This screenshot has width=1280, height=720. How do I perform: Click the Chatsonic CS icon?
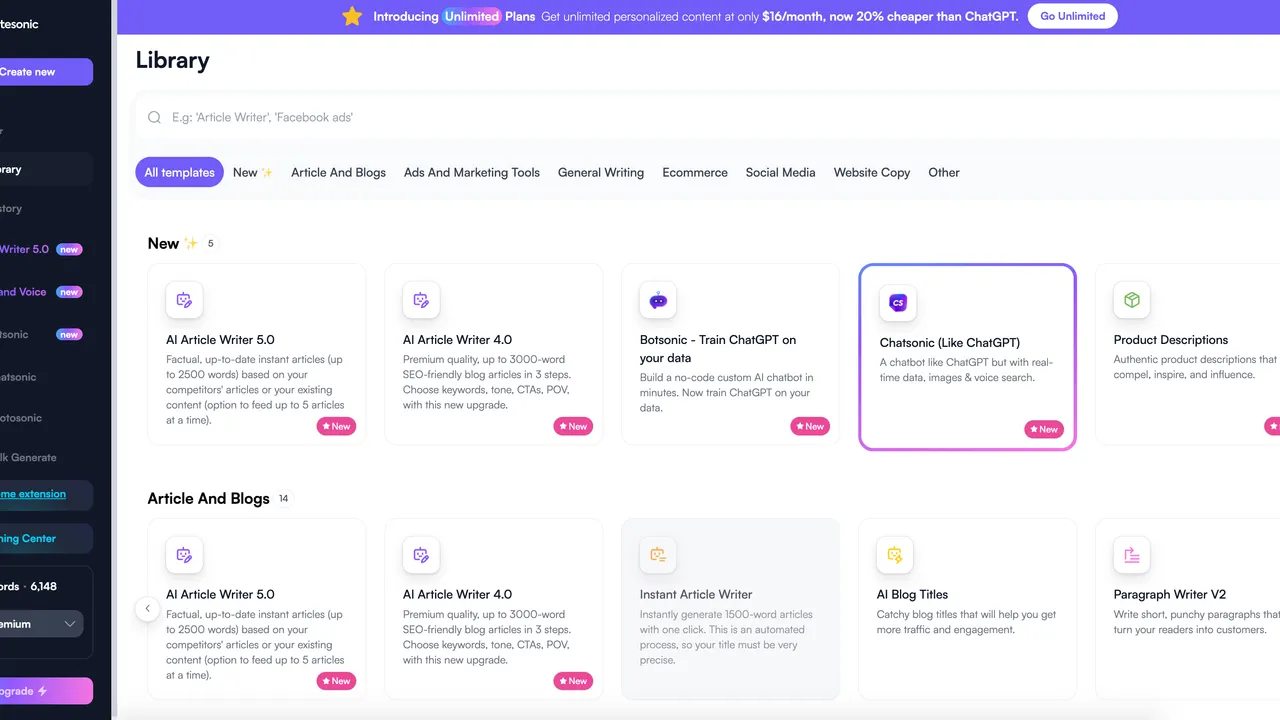pyautogui.click(x=898, y=302)
